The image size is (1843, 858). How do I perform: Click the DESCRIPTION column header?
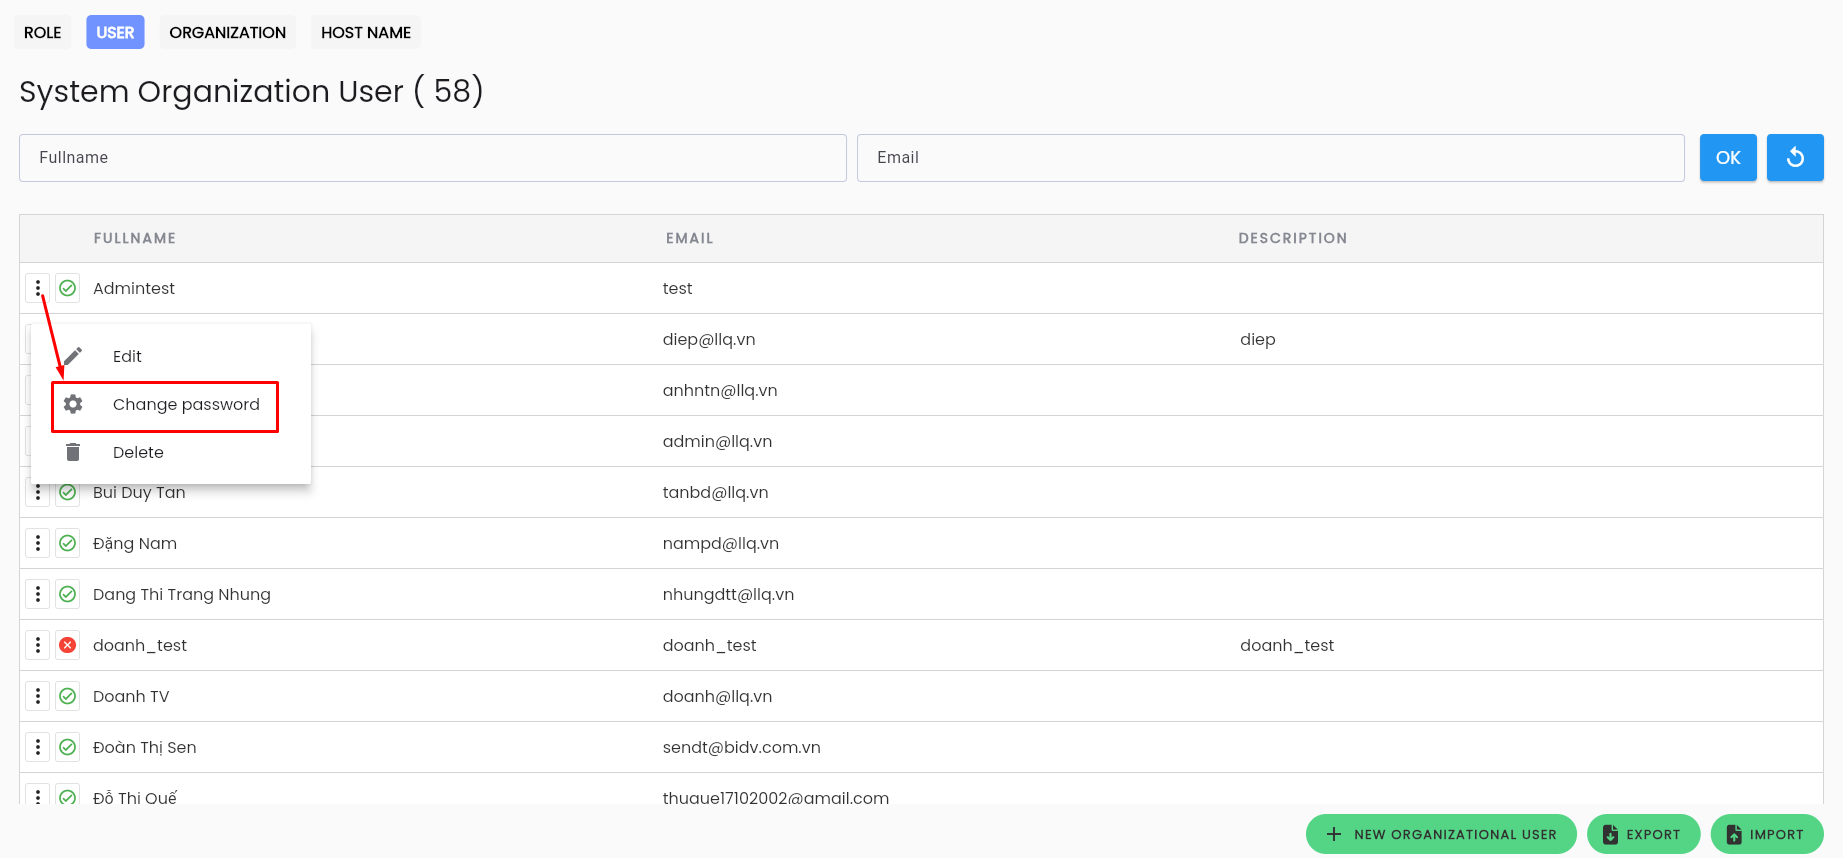(x=1292, y=238)
